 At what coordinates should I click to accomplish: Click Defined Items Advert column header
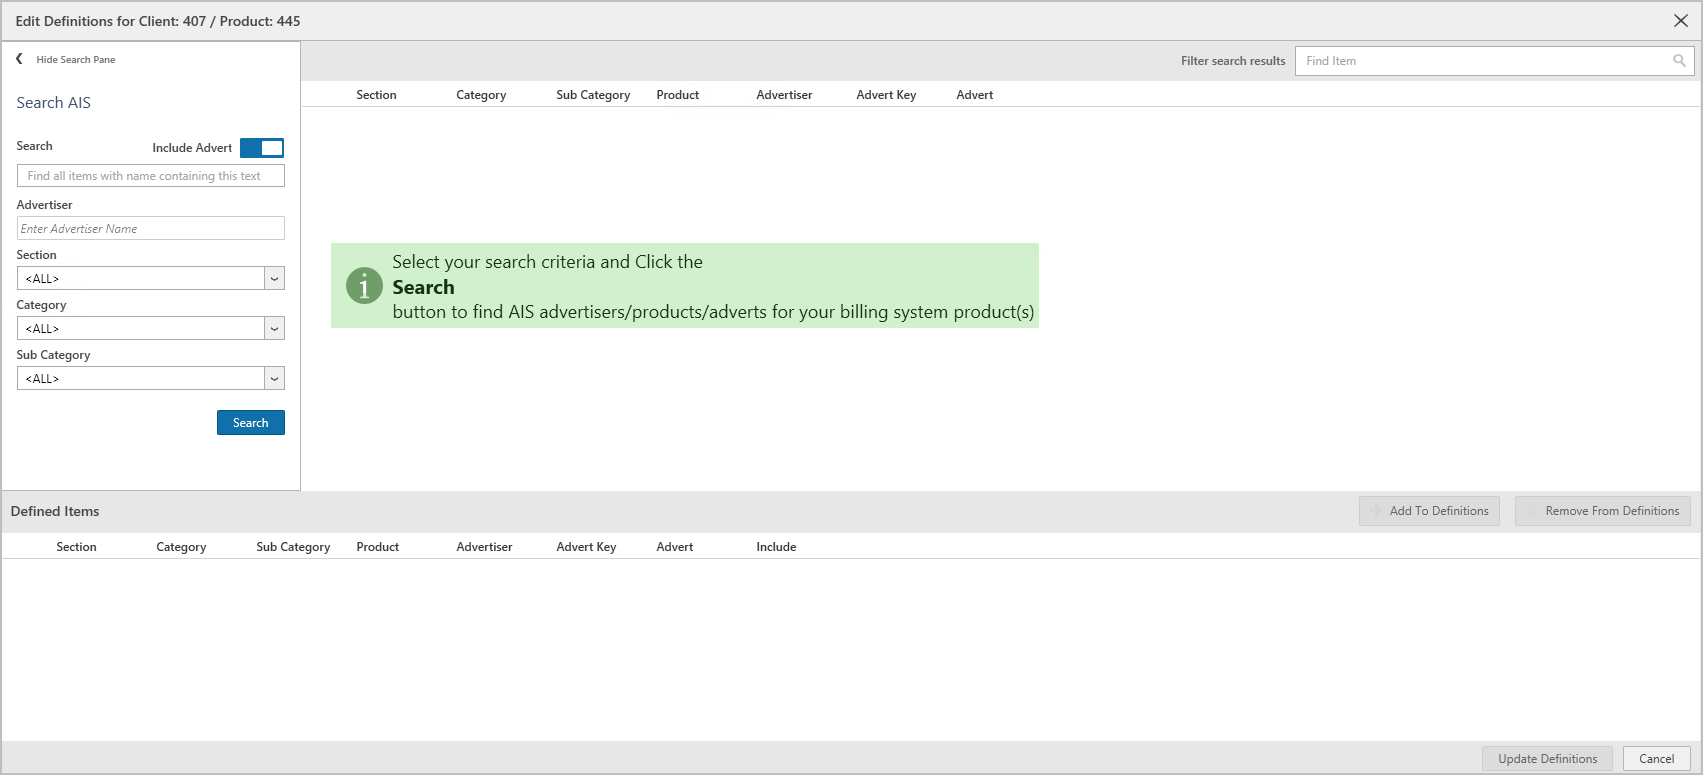pos(675,547)
